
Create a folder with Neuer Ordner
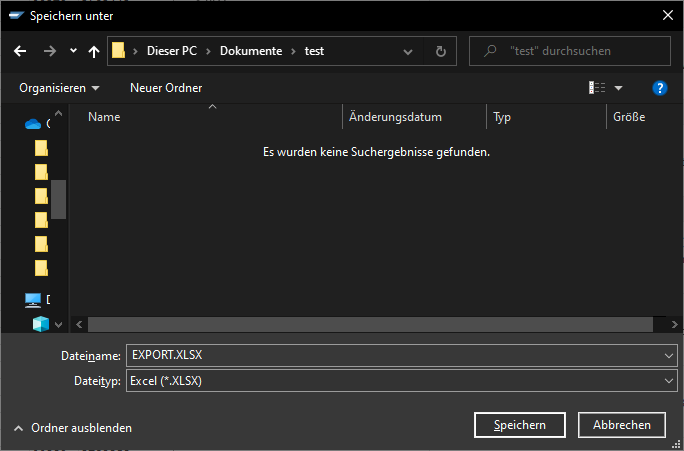pyautogui.click(x=166, y=88)
